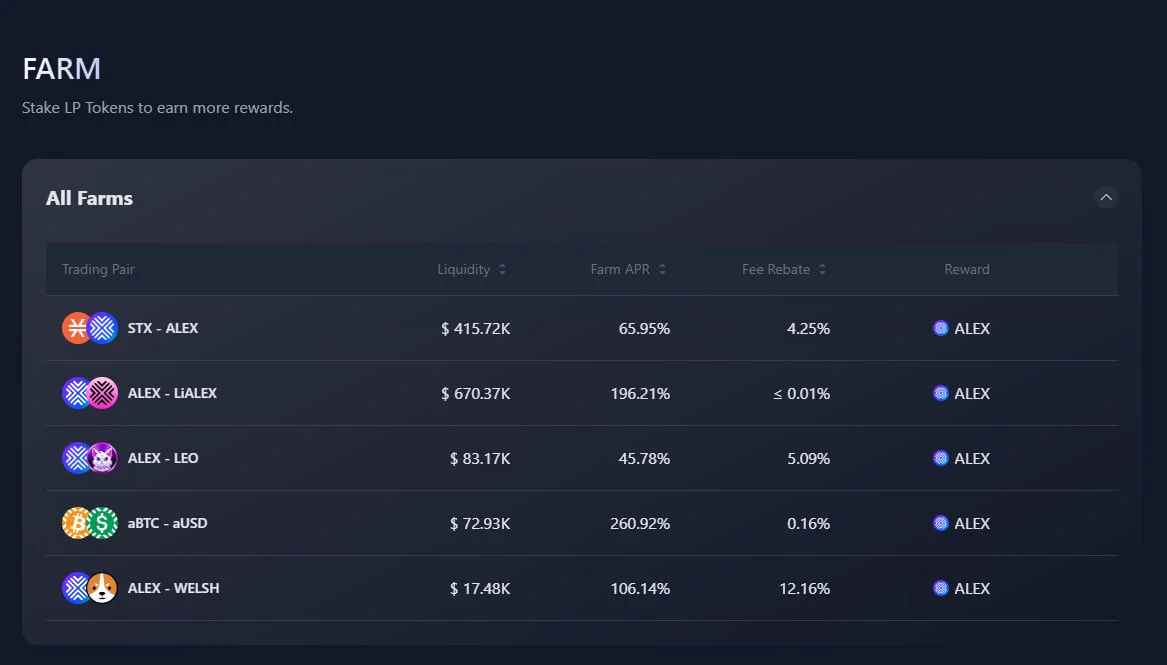Open the ALEX - LiALEX farm

tap(581, 393)
